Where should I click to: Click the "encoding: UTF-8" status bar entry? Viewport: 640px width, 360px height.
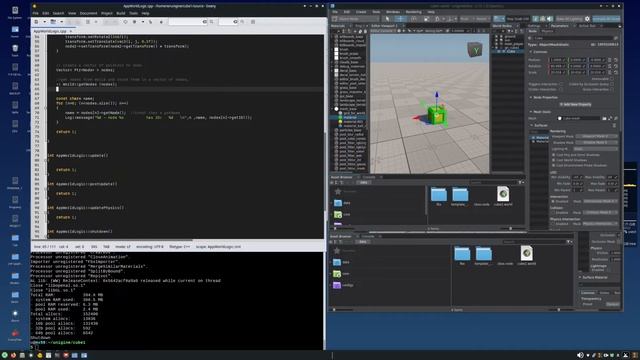point(149,247)
